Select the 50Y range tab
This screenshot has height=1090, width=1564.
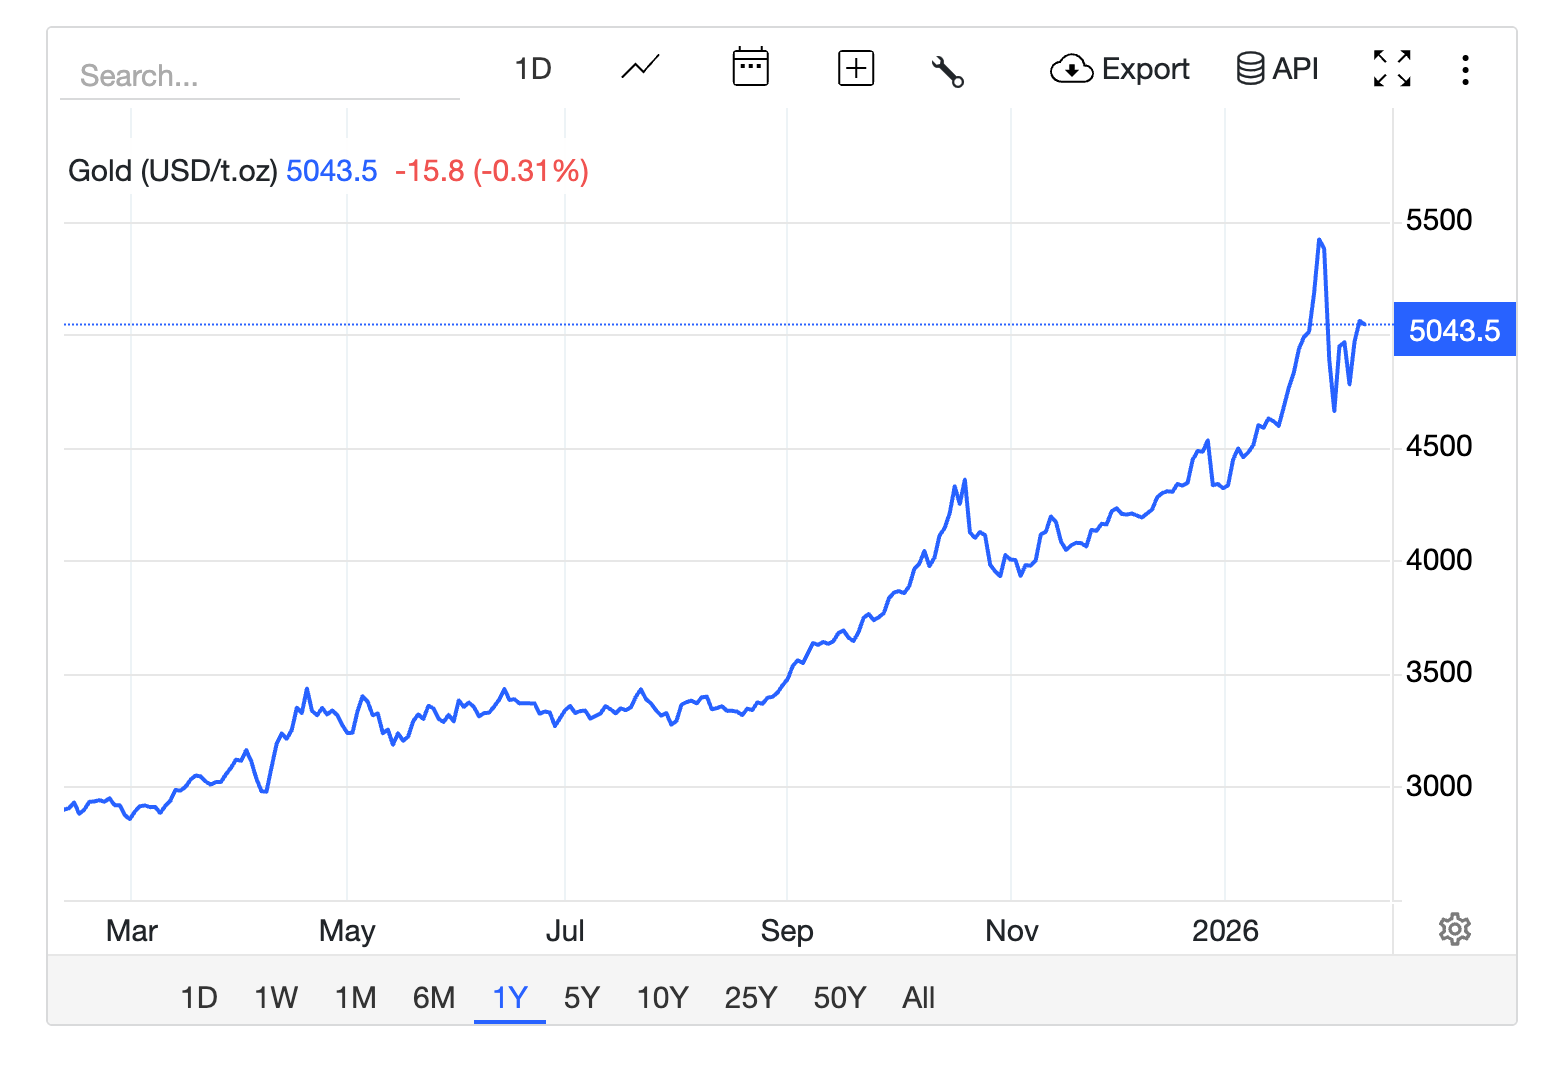coord(840,997)
